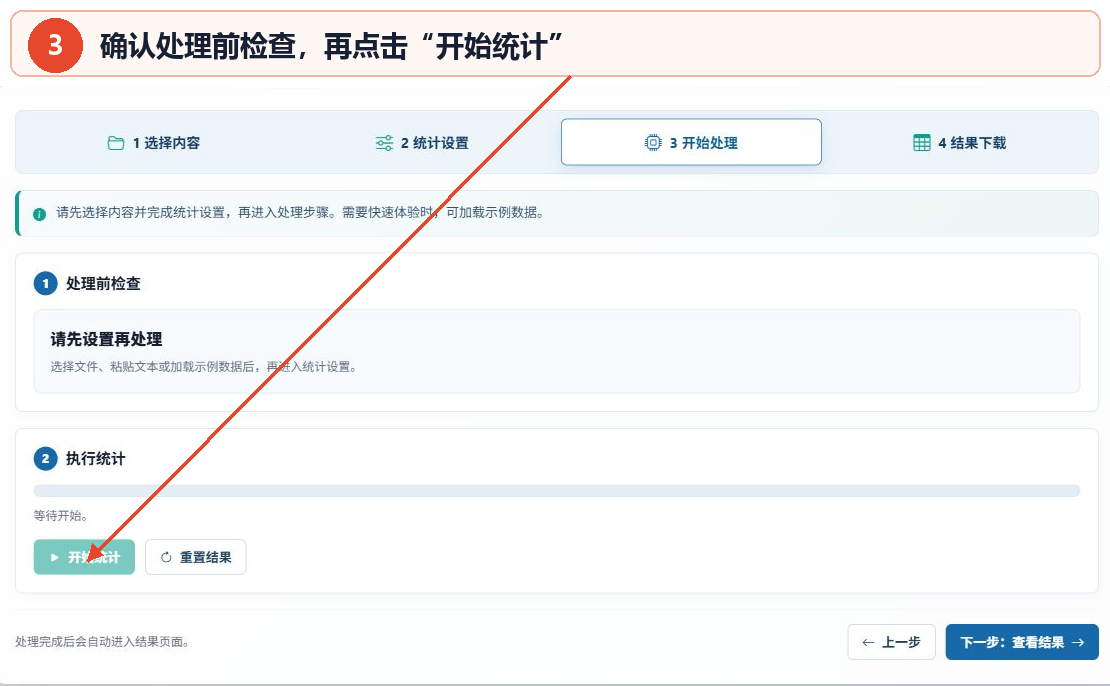Go to the 4 结果下载 tab
The width and height of the screenshot is (1110, 686).
point(959,143)
